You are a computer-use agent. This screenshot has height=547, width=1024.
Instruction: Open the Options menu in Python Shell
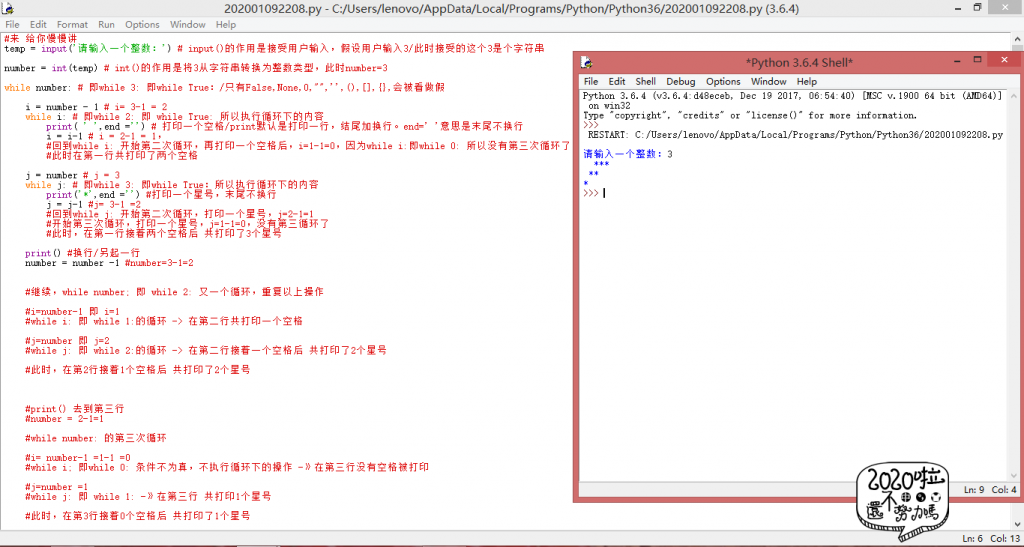pos(723,82)
